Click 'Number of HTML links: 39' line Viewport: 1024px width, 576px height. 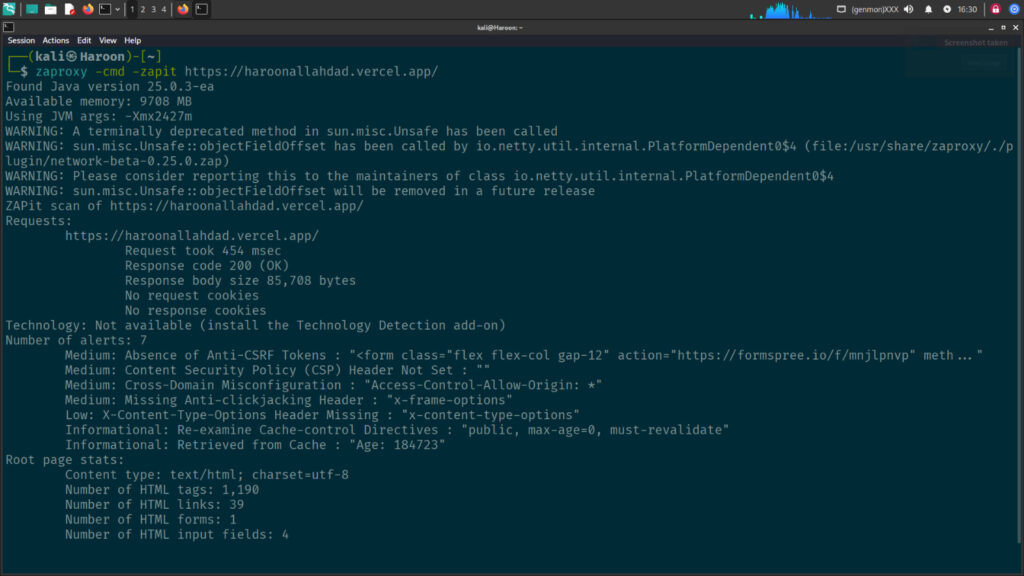(155, 505)
